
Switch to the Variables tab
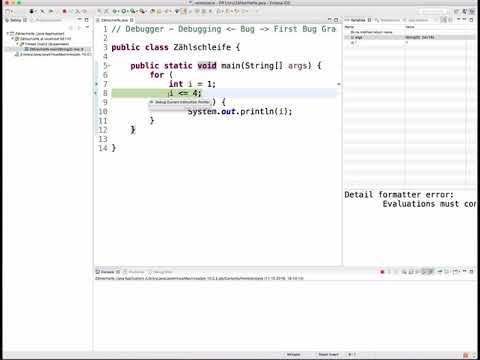(358, 20)
